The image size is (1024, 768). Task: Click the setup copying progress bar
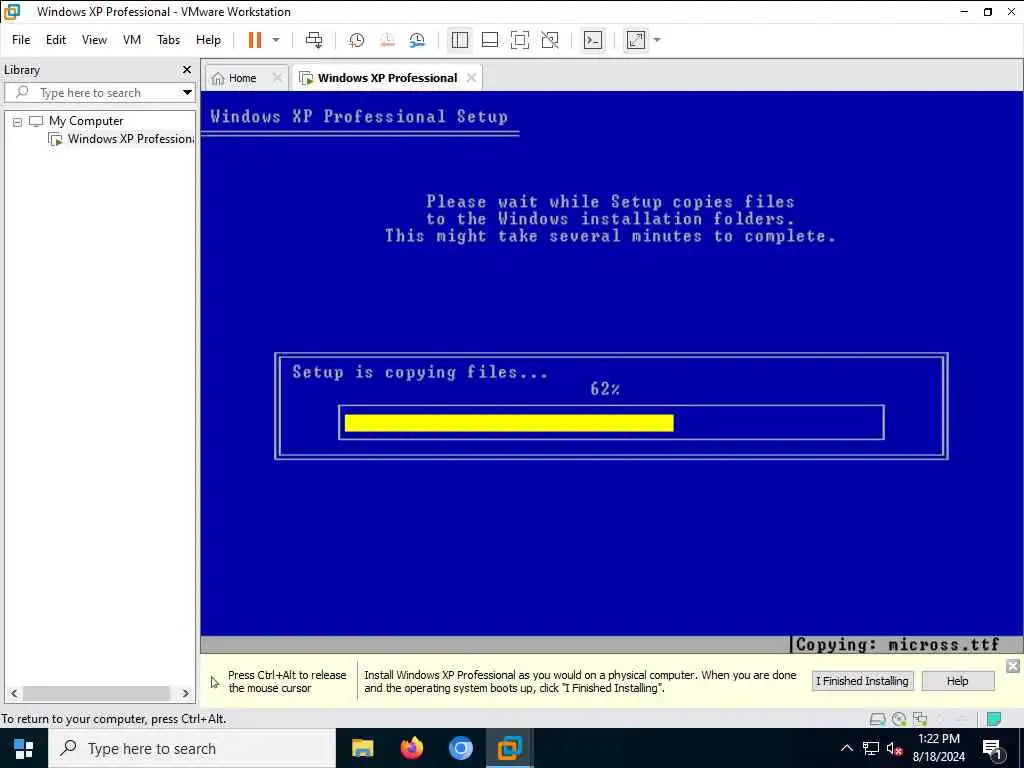pos(611,423)
